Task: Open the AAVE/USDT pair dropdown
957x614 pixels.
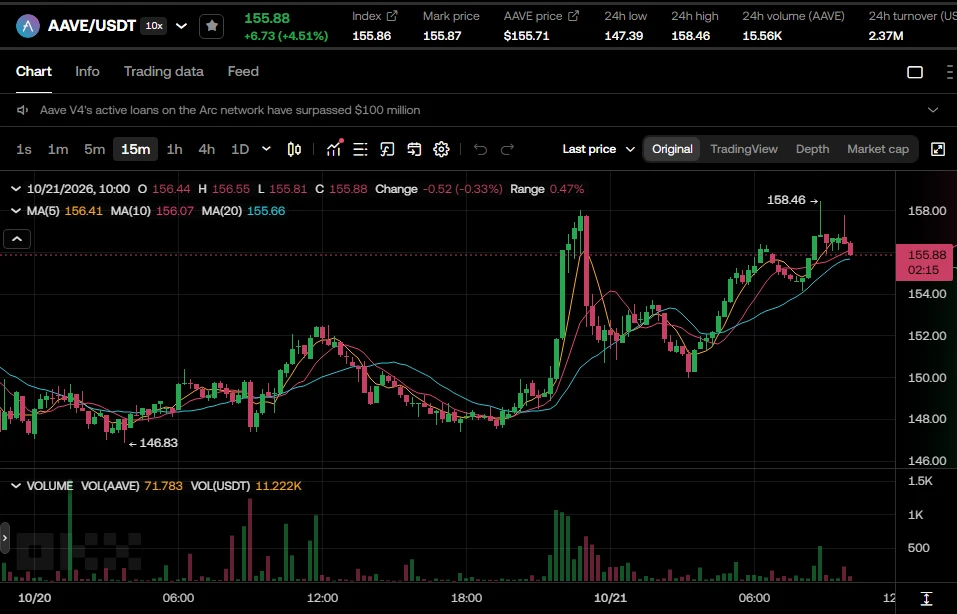Action: coord(181,26)
